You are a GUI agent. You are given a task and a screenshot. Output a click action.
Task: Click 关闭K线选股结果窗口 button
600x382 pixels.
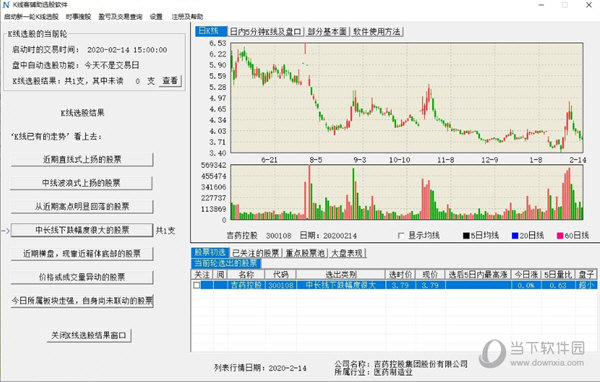tap(89, 335)
